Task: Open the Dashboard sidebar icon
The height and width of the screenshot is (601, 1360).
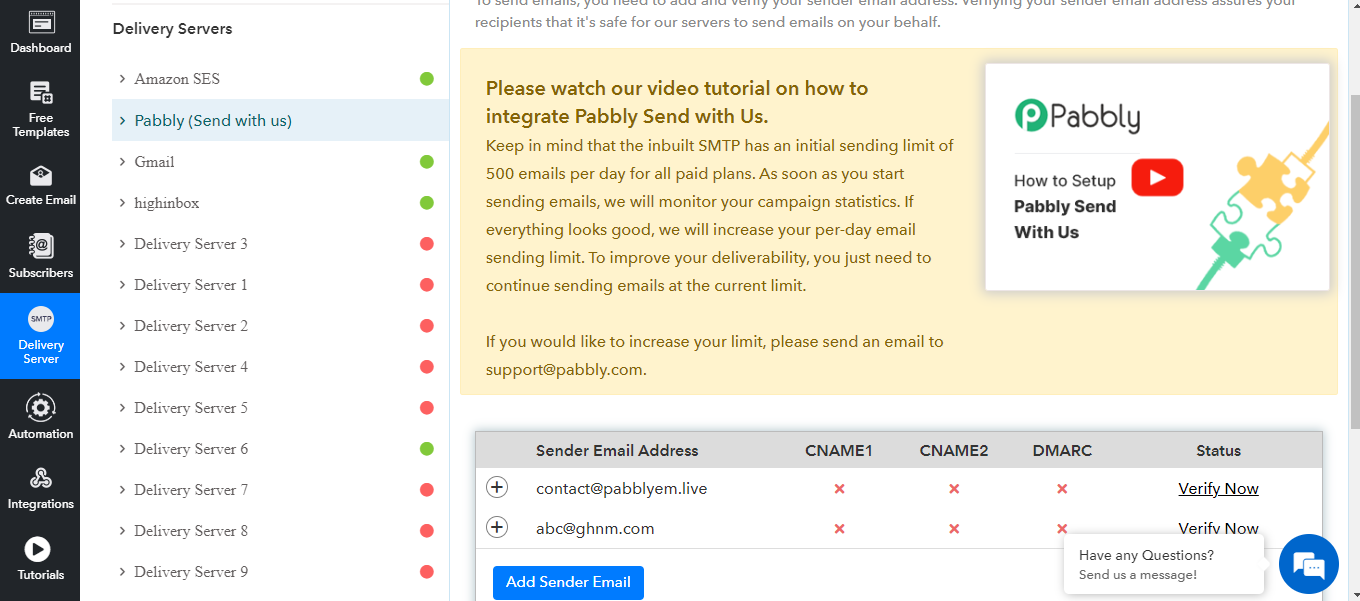Action: pyautogui.click(x=40, y=23)
